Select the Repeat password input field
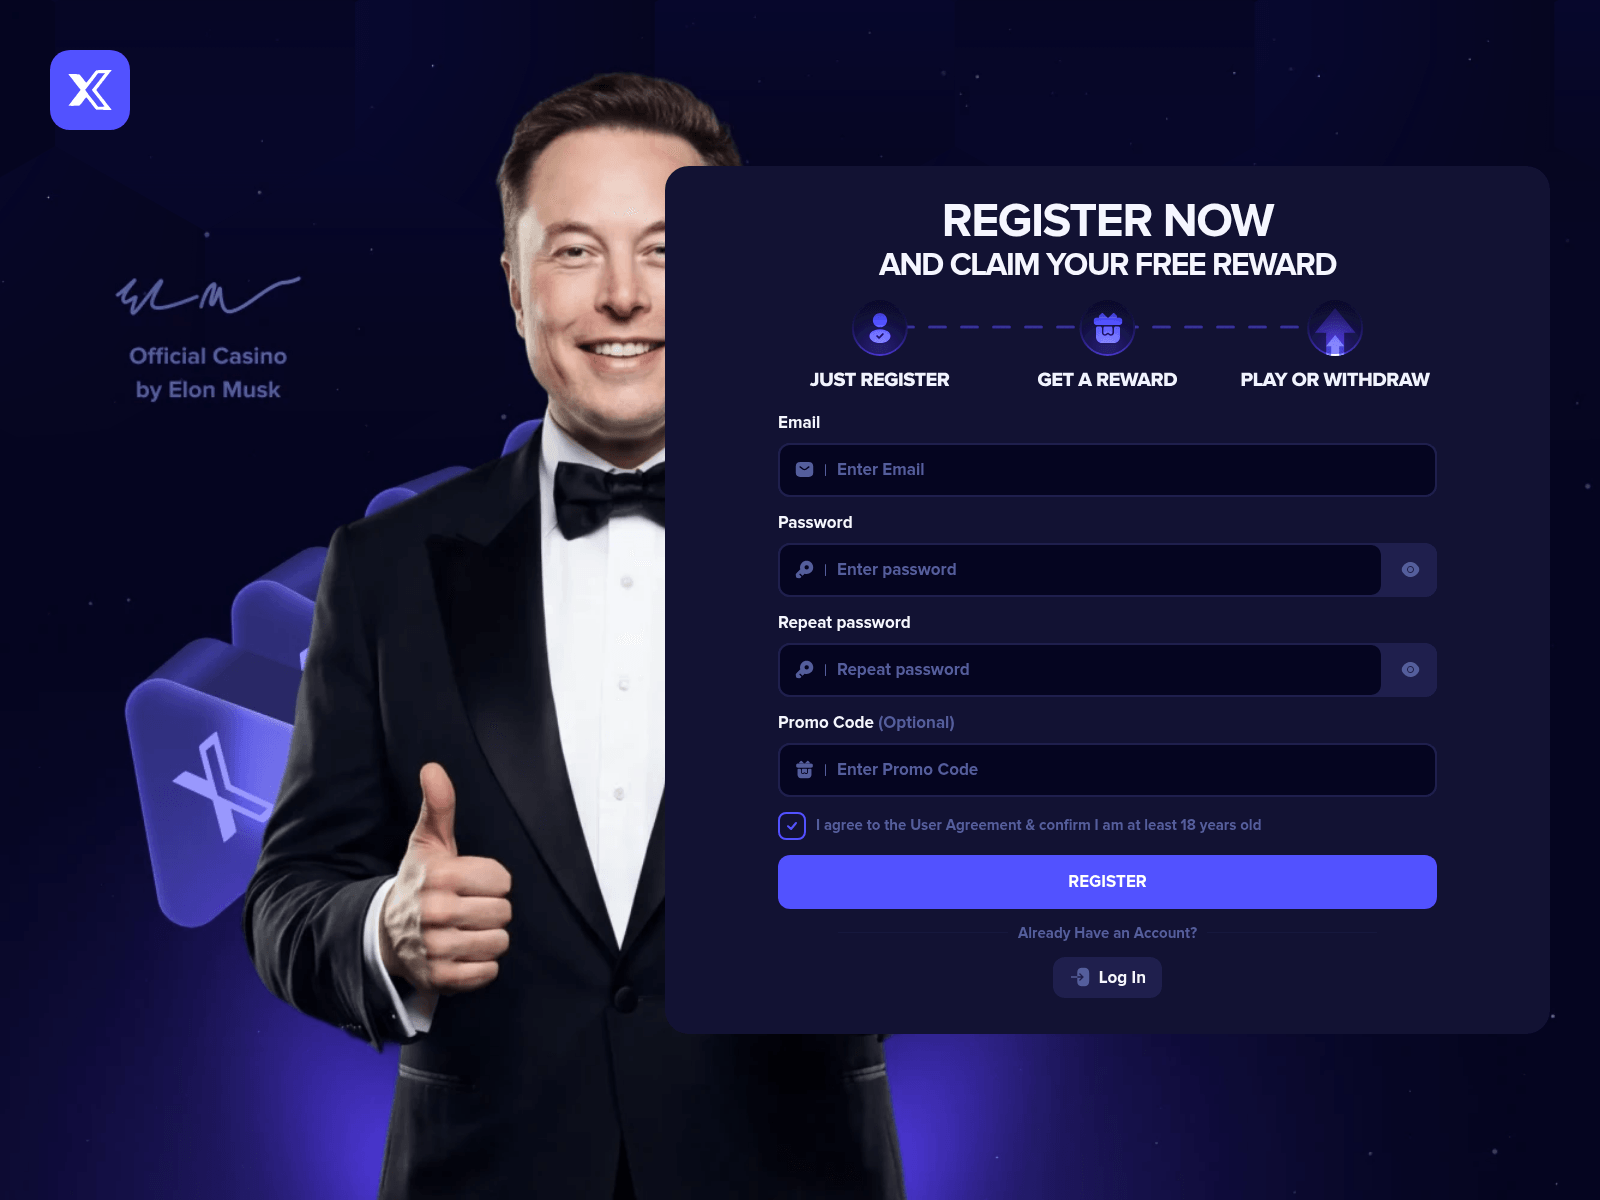The height and width of the screenshot is (1200, 1600). pos(1080,670)
